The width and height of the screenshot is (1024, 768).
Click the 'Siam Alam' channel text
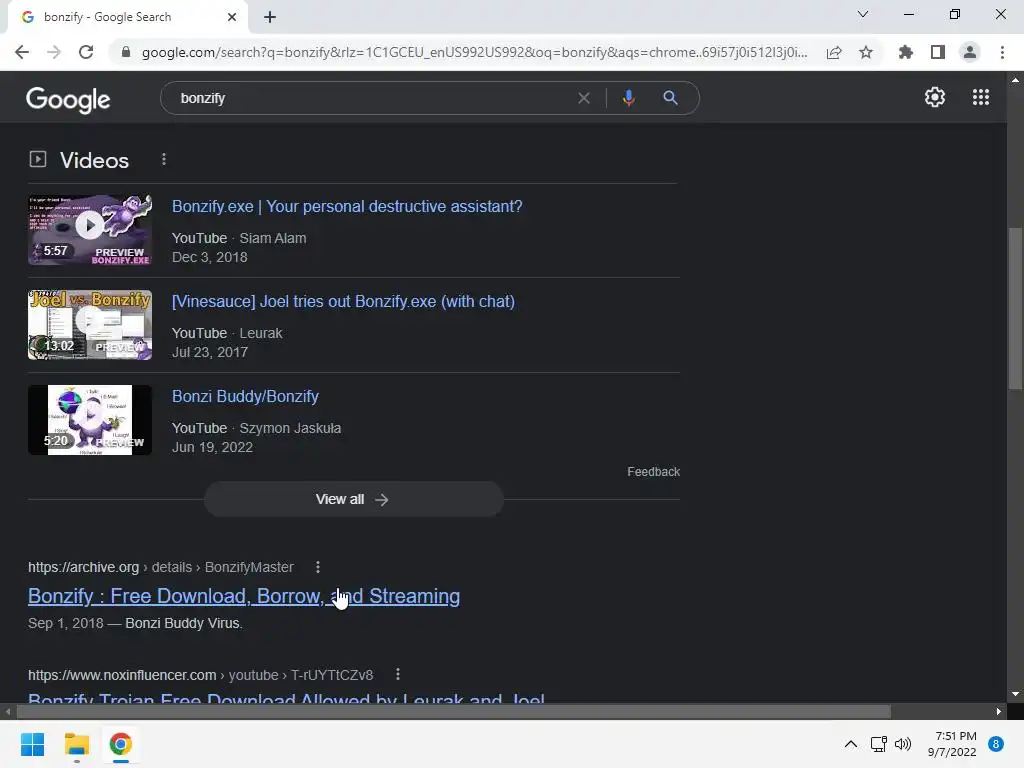(x=273, y=238)
